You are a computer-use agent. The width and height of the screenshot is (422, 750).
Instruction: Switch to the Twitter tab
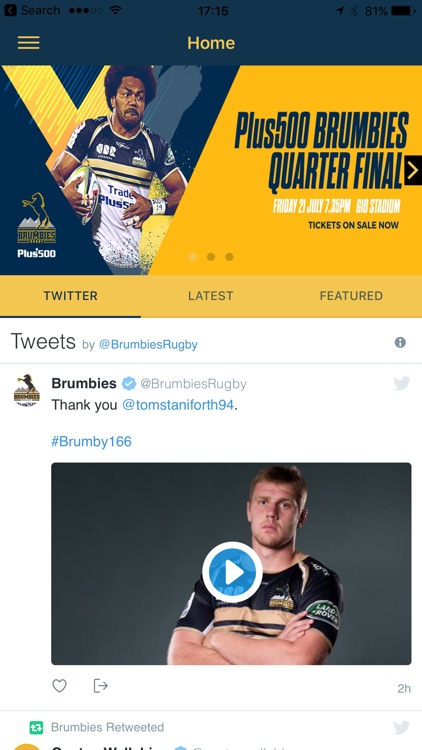[x=70, y=296]
